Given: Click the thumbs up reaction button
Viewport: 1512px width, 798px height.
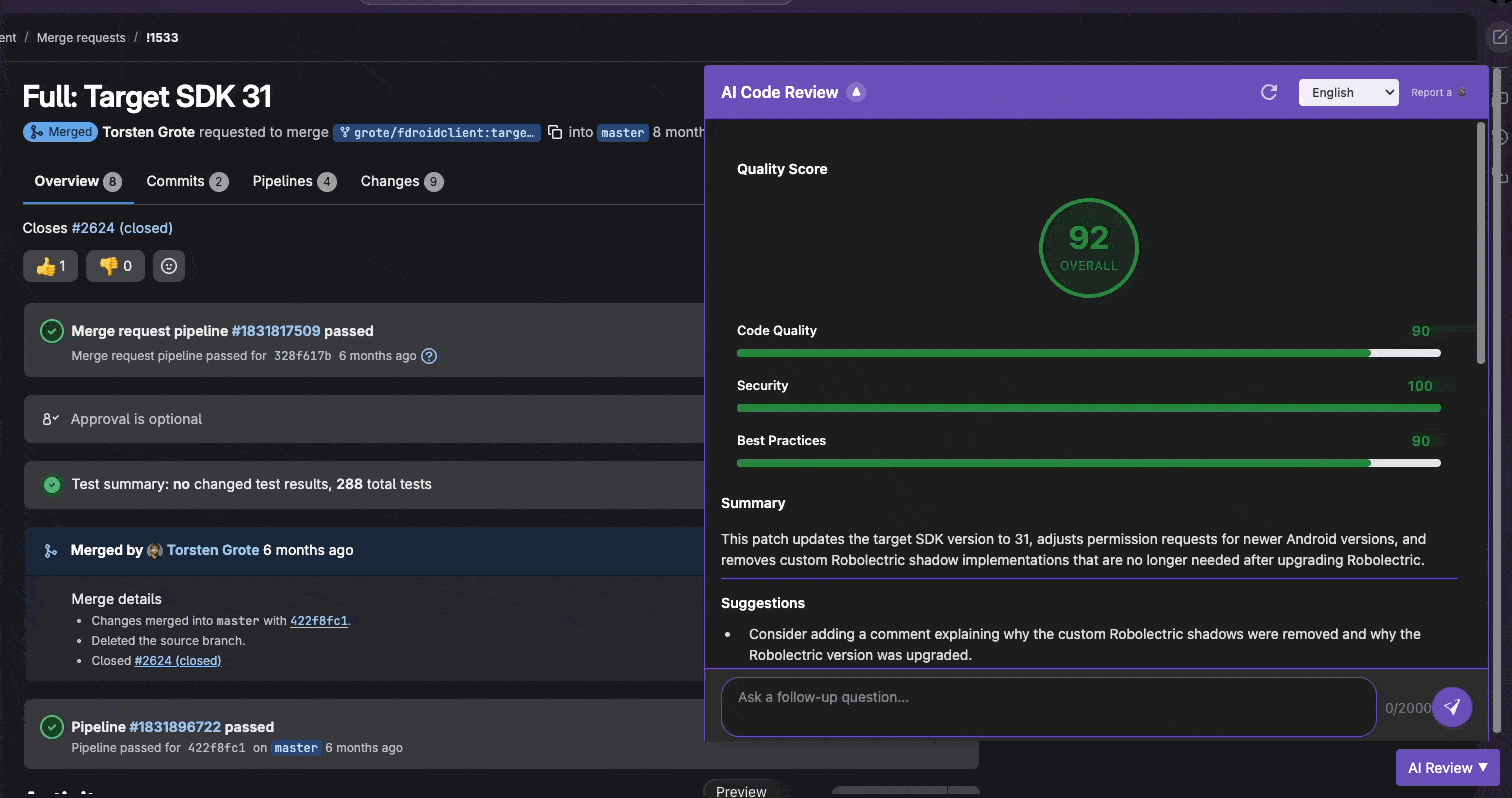Looking at the screenshot, I should pyautogui.click(x=50, y=266).
